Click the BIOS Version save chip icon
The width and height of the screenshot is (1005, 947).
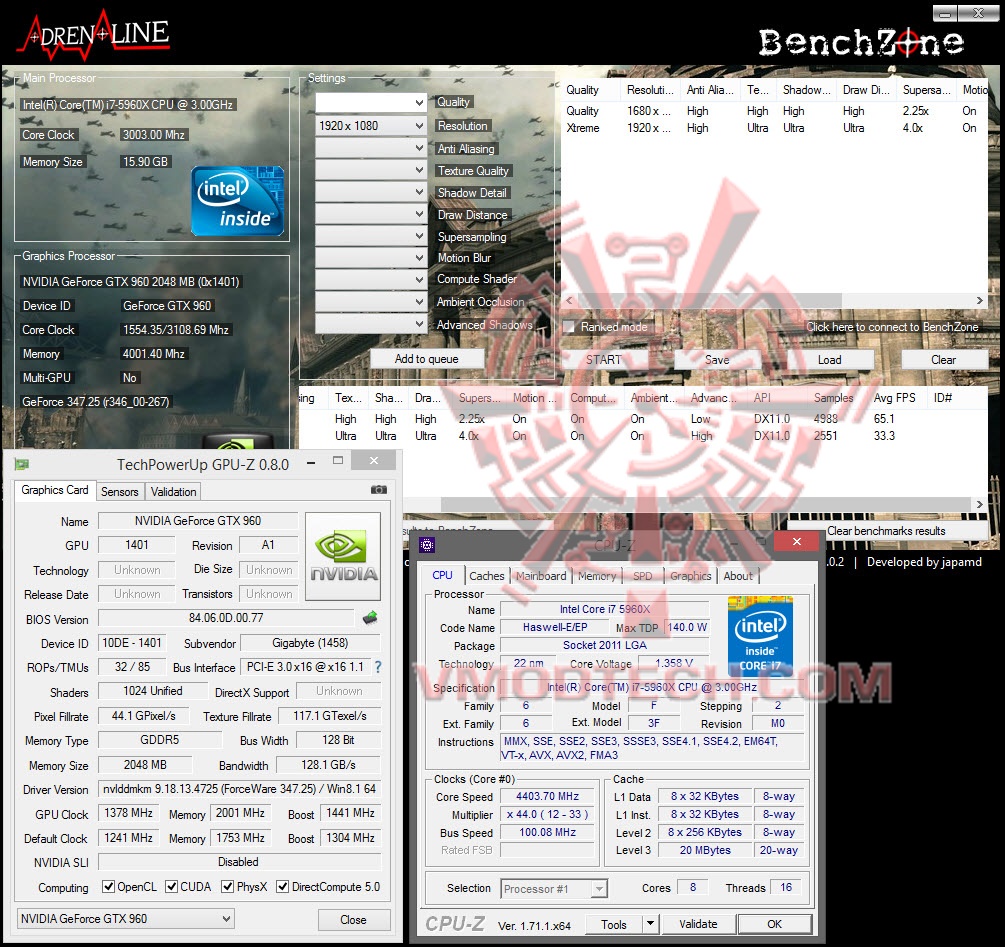370,618
